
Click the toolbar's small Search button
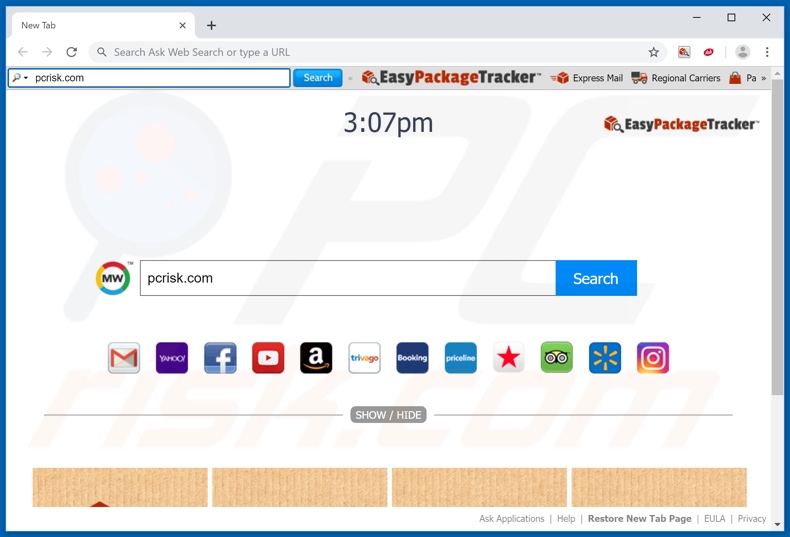point(318,78)
